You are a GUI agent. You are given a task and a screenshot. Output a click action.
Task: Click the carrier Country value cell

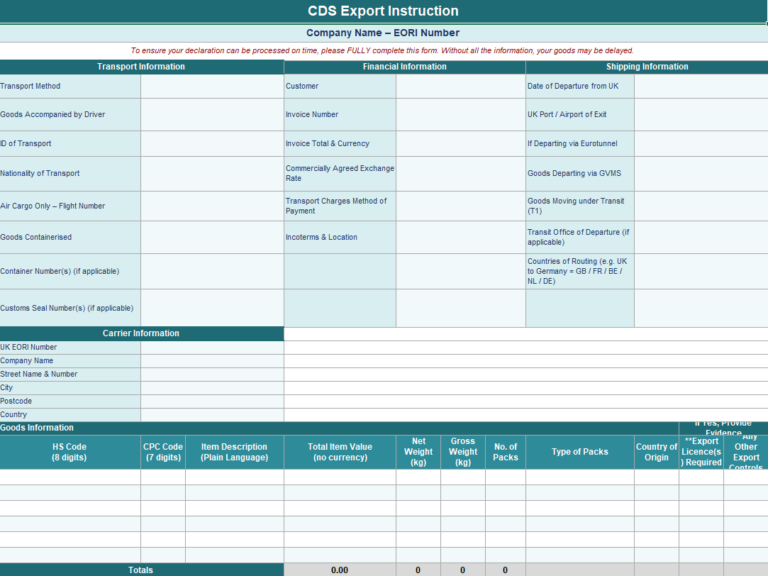212,415
